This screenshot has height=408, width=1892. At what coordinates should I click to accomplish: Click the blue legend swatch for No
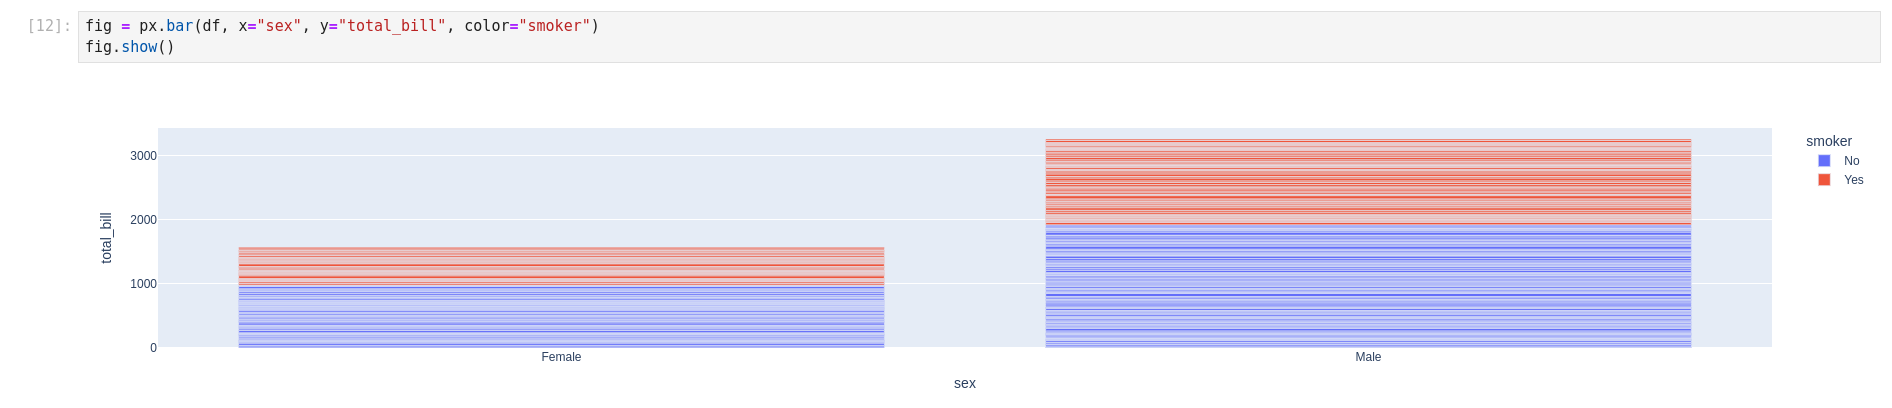(1824, 161)
